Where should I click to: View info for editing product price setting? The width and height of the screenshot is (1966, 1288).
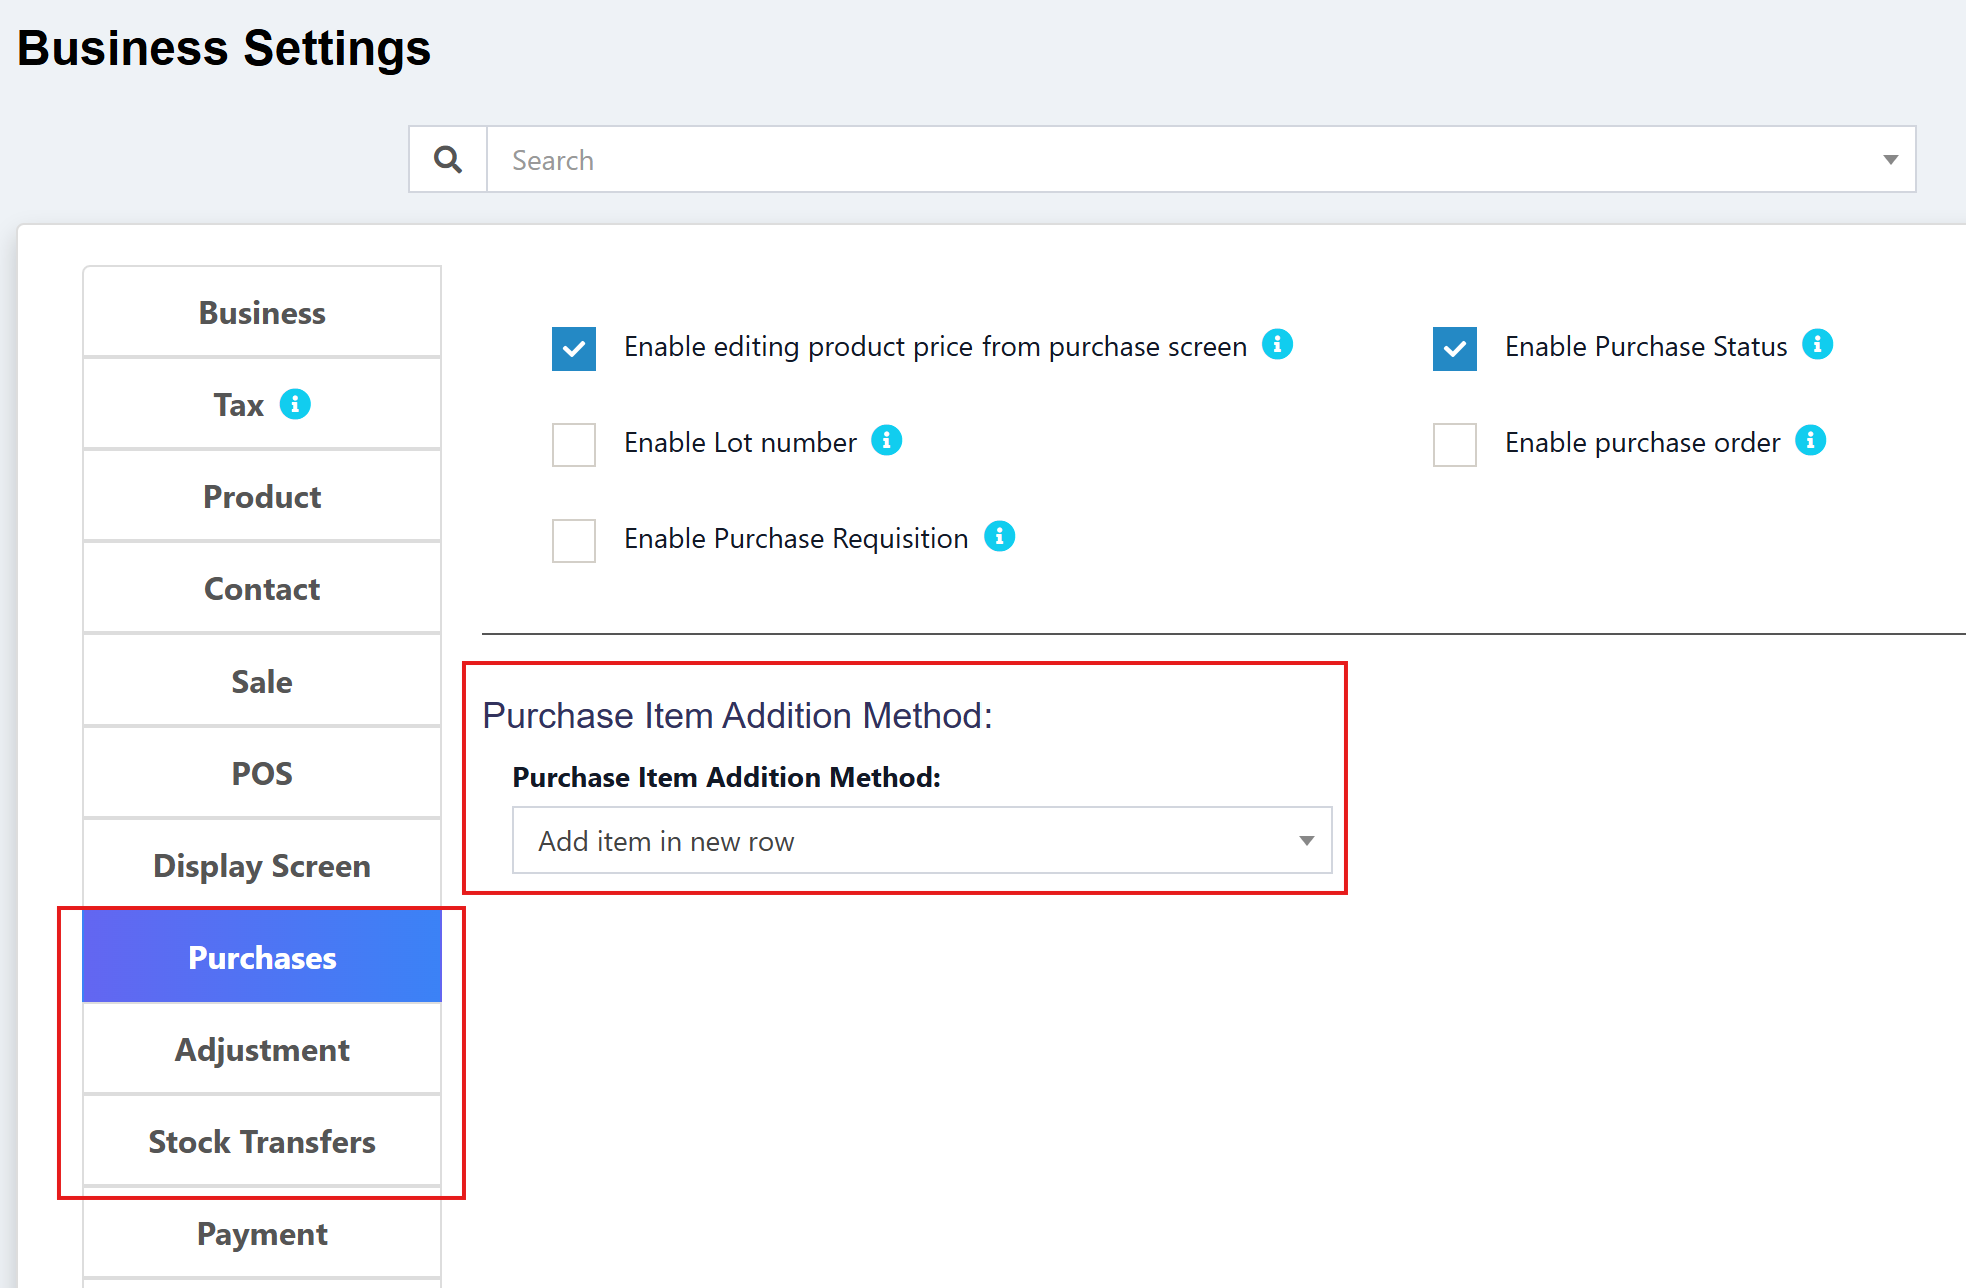click(x=1277, y=343)
